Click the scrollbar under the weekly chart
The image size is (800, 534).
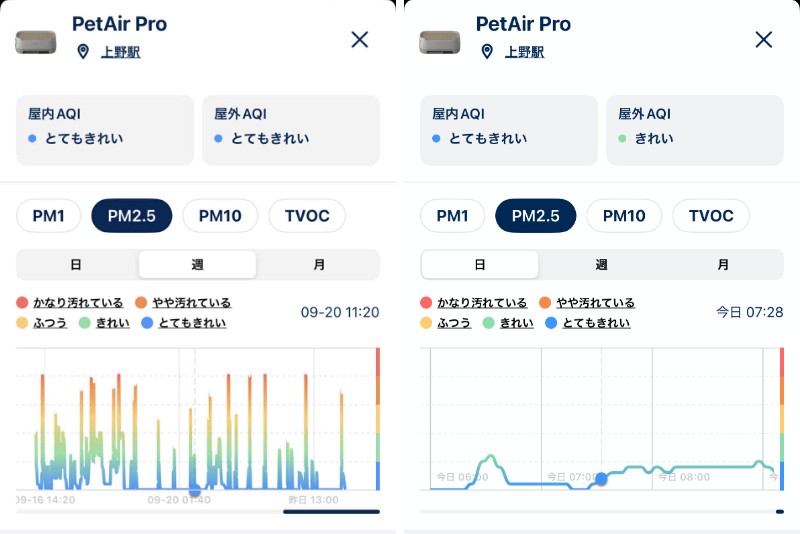pos(331,512)
